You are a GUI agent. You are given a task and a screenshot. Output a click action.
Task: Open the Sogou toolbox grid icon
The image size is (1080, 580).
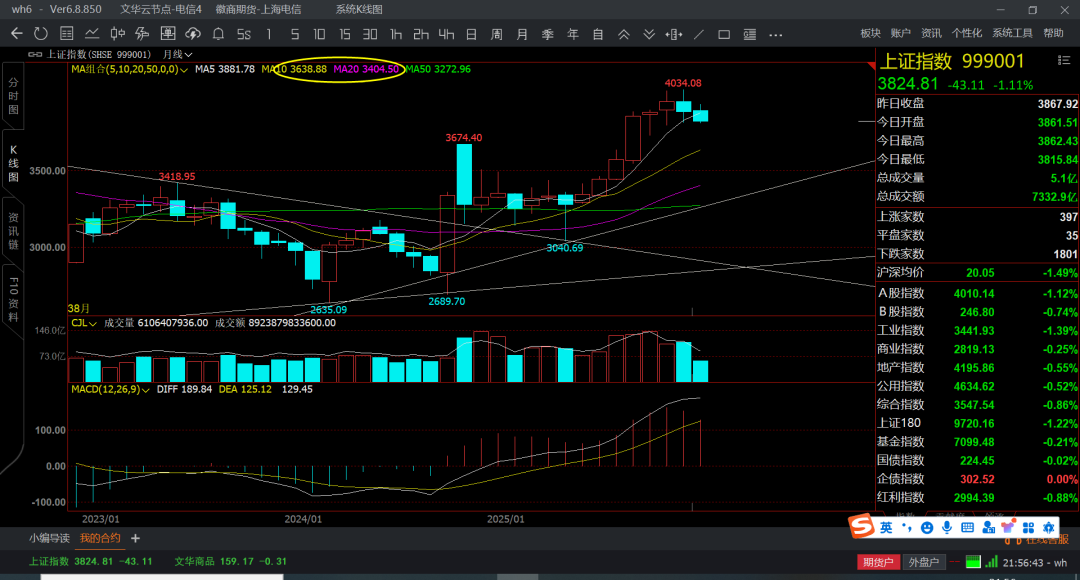pyautogui.click(x=1028, y=528)
